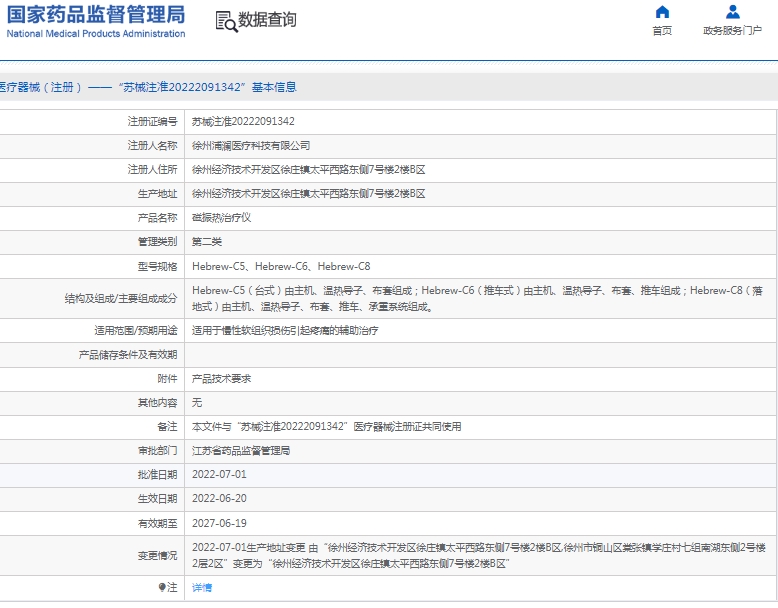Click 其他内容 value 无
Image resolution: width=778 pixels, height=608 pixels.
(197, 403)
